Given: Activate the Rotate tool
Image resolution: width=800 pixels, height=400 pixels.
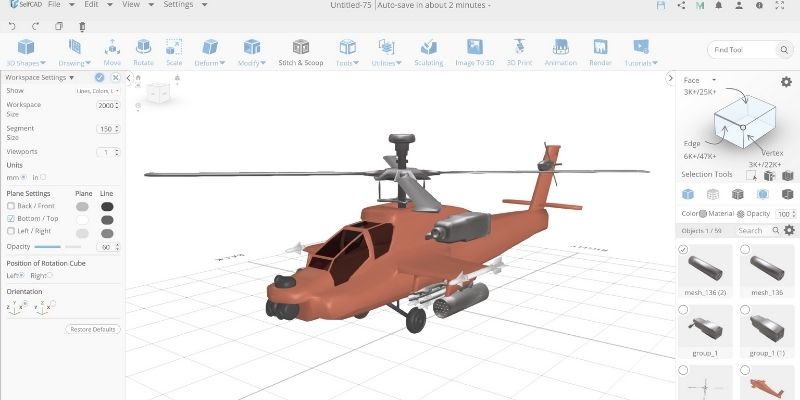Looking at the screenshot, I should pos(143,51).
